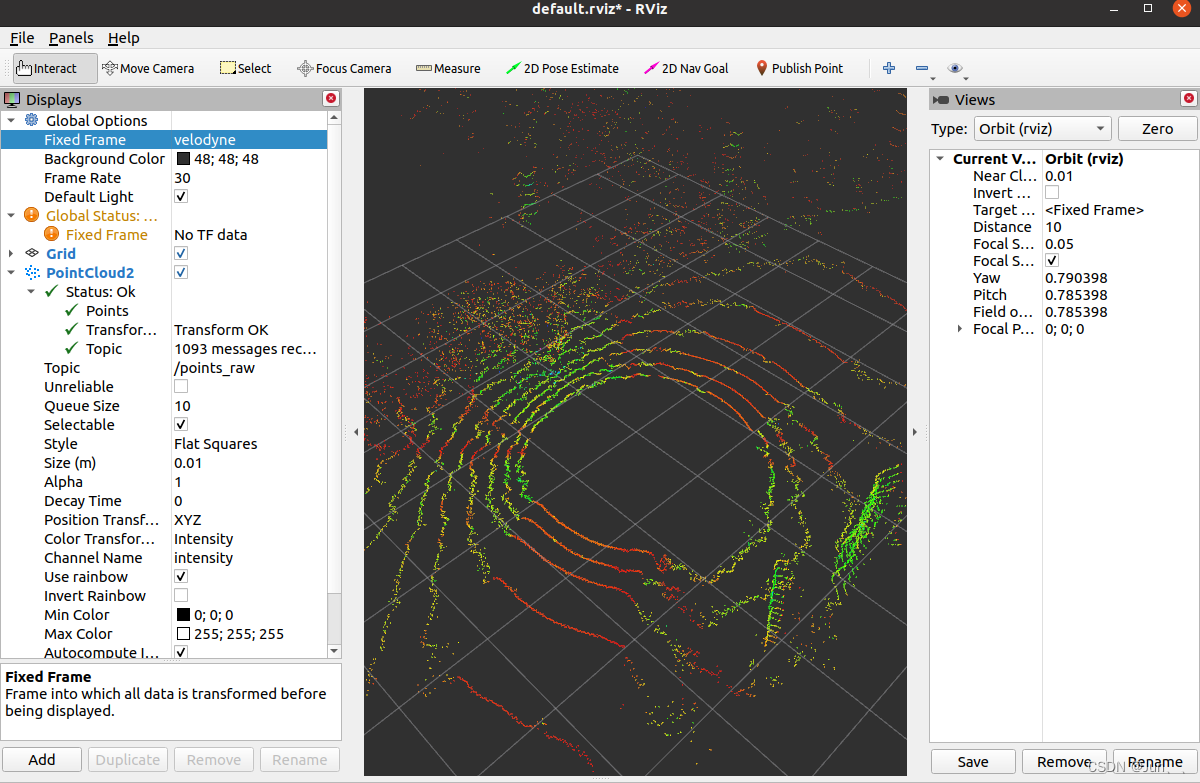The height and width of the screenshot is (783, 1200).
Task: Click the Status Ok checkmark icon
Action: [x=52, y=292]
